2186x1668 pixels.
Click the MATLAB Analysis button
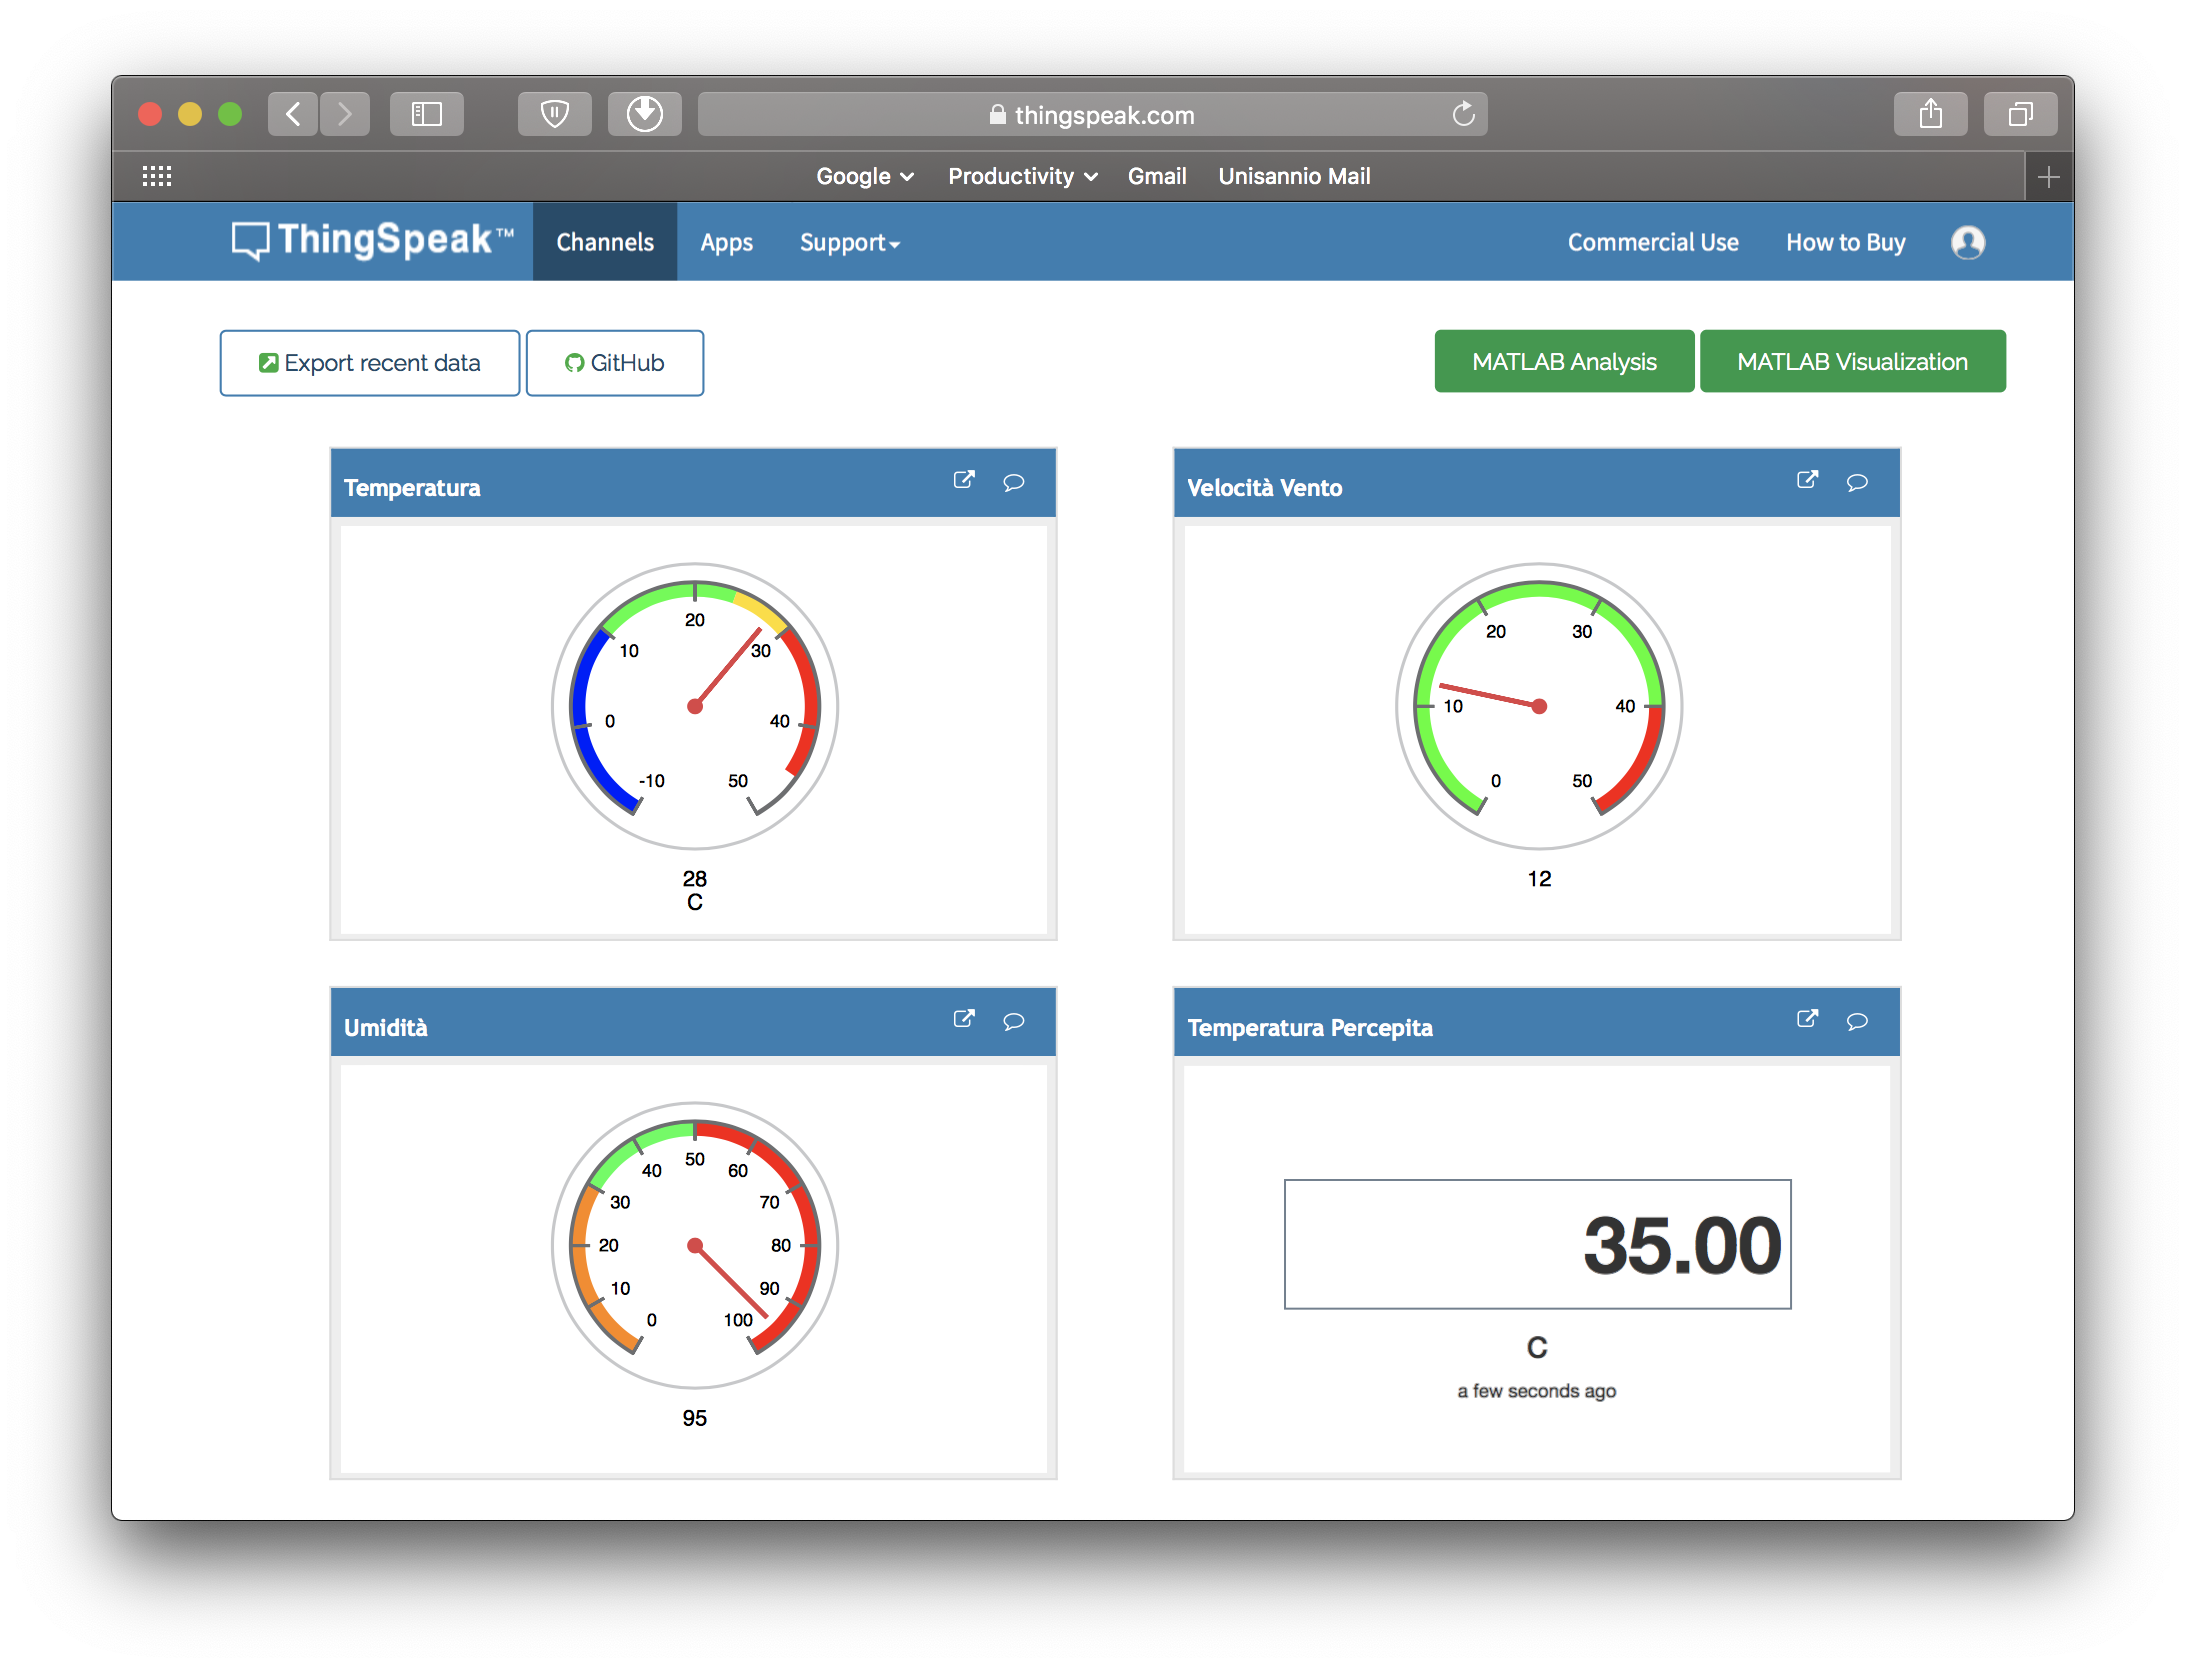click(x=1563, y=362)
